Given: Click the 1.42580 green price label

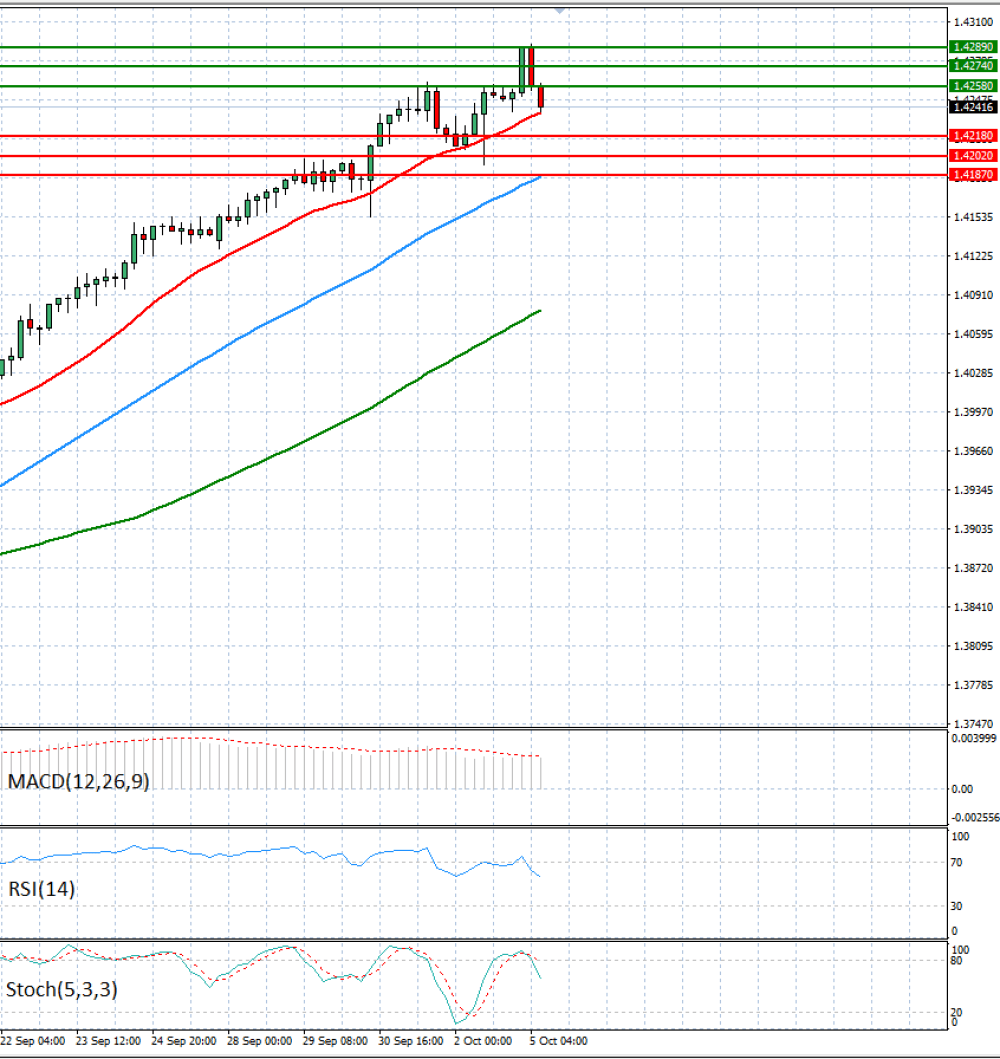Looking at the screenshot, I should pyautogui.click(x=972, y=86).
